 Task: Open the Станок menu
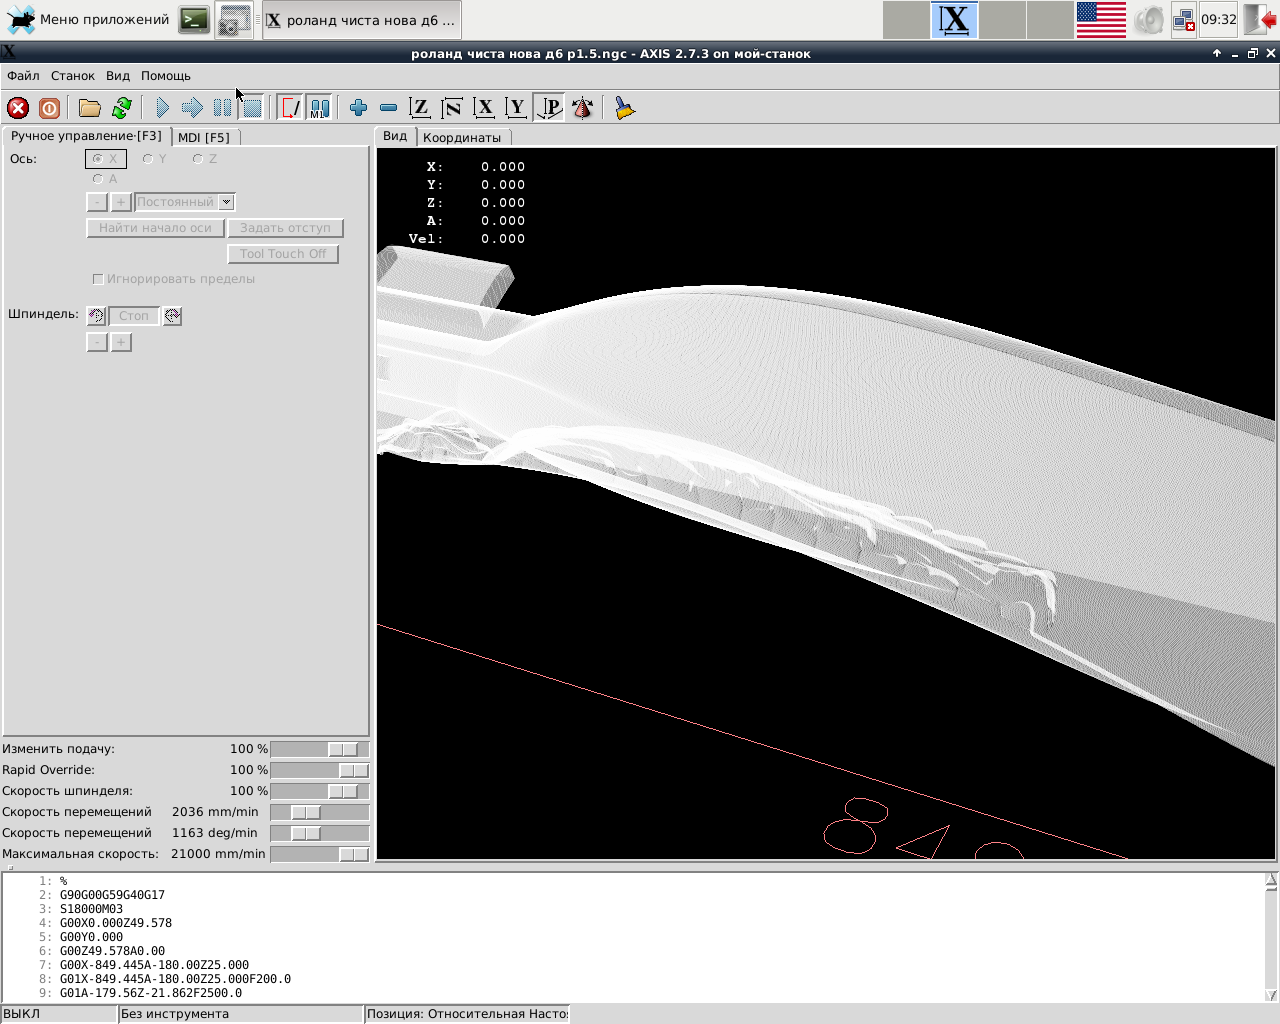(72, 76)
